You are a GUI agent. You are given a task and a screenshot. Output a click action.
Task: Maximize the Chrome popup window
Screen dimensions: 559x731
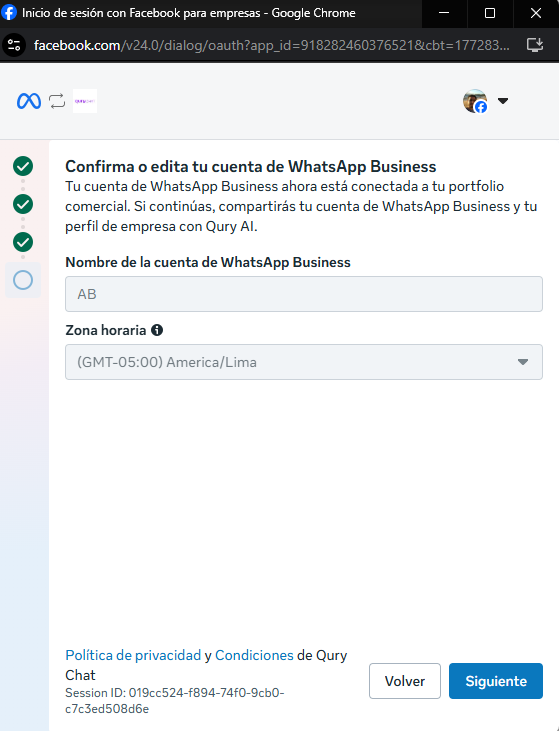coord(490,13)
